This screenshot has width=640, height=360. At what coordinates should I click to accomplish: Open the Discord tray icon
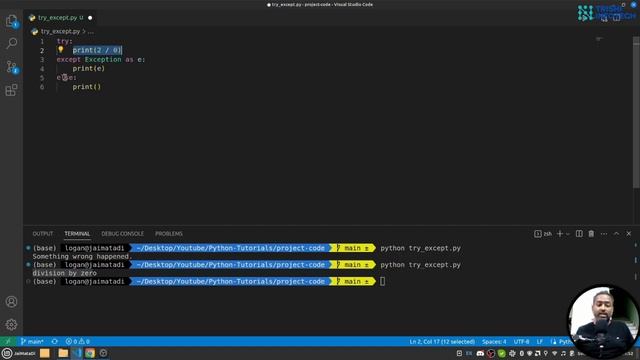[x=480, y=353]
